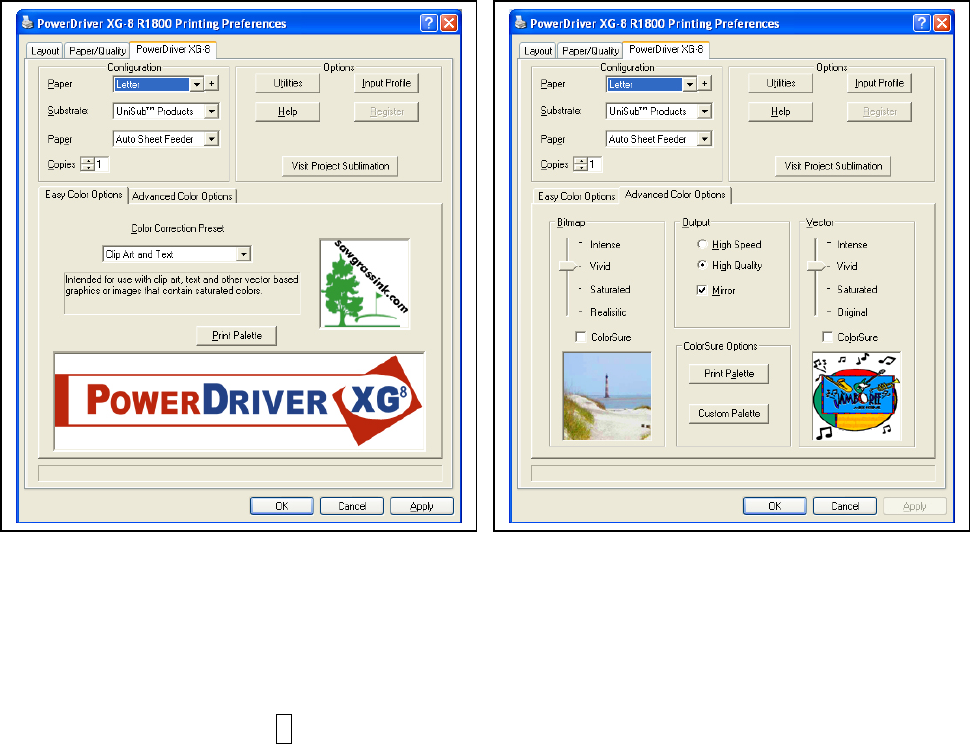
Task: Toggle the Bitmap ColorSure checkbox
Action: [581, 337]
